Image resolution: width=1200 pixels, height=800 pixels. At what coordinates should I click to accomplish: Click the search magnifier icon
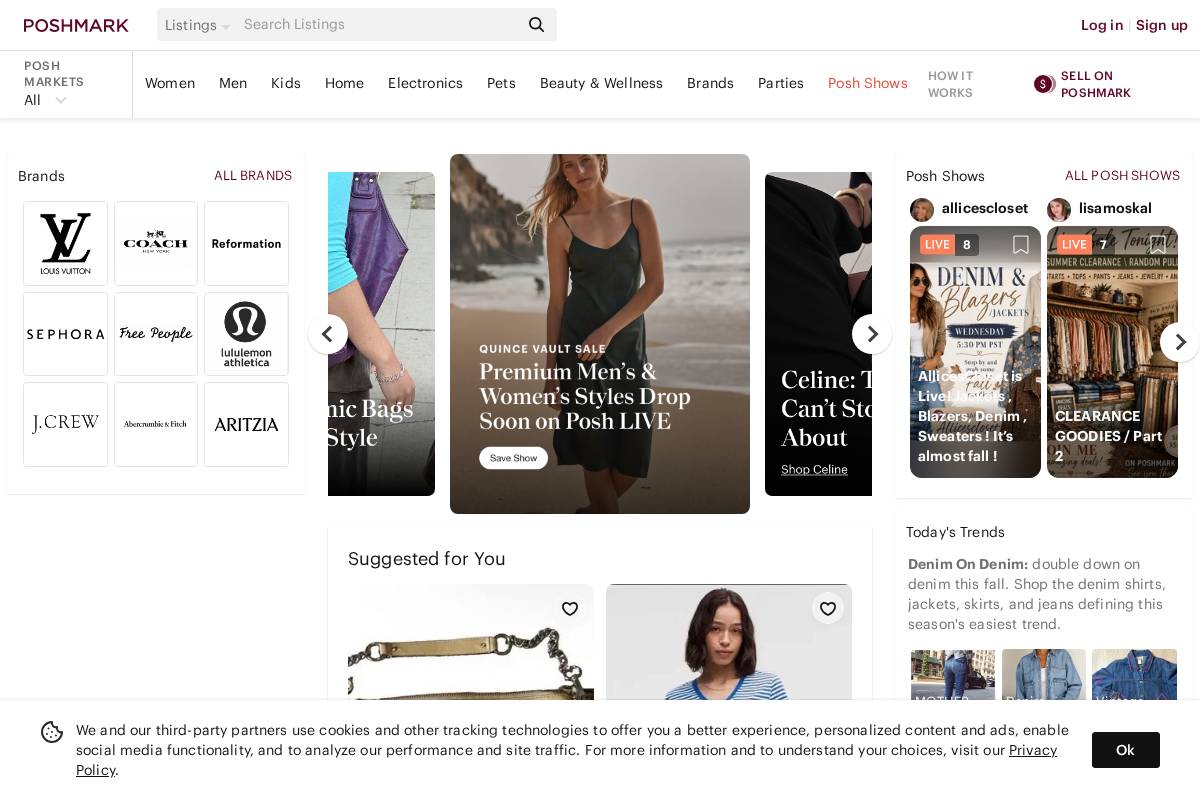tap(537, 25)
